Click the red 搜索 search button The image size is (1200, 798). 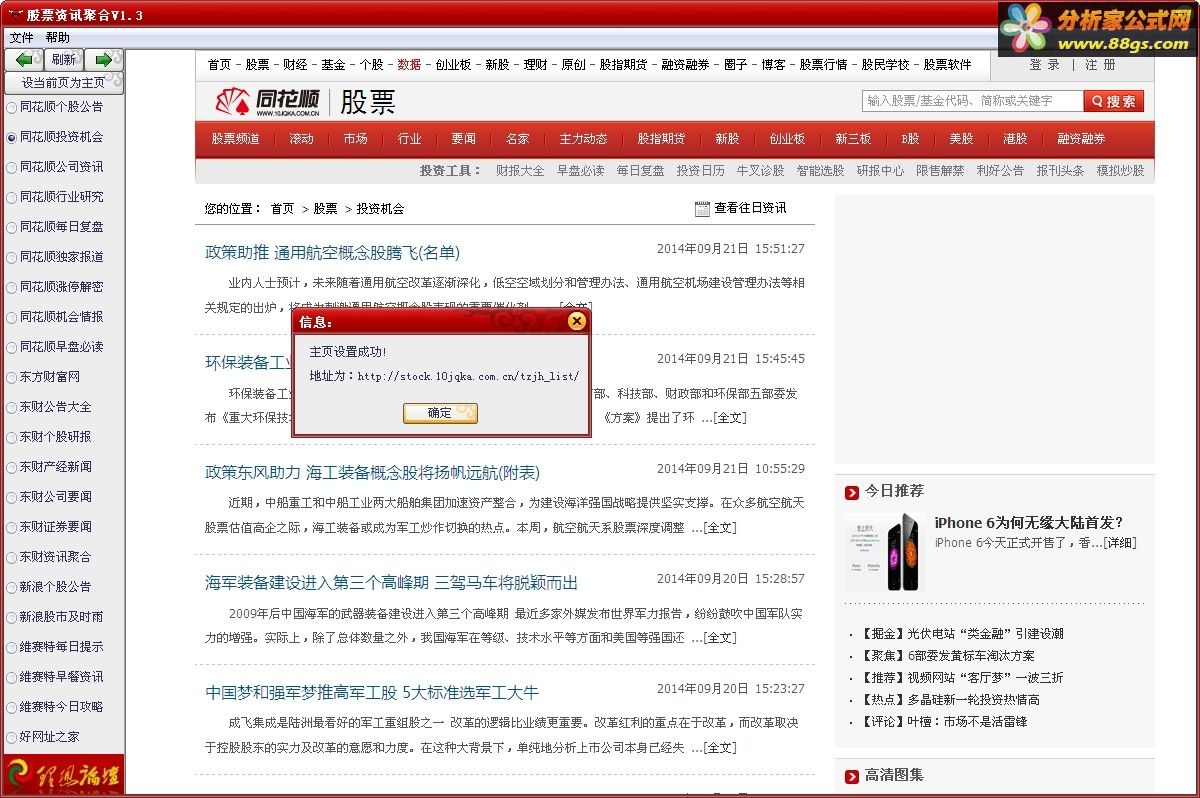point(1114,101)
